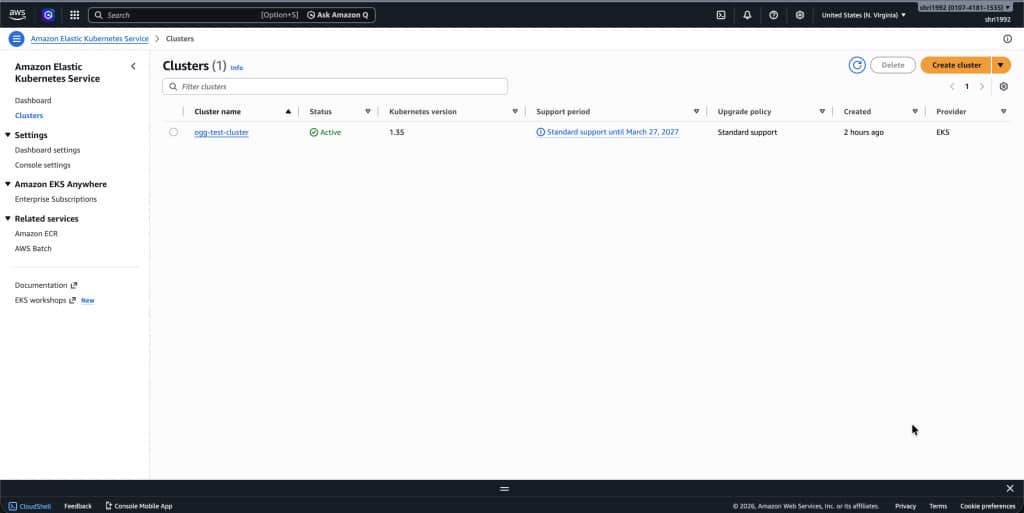Open CloudShell from the footer
Screen dimensions: 1024x513
coord(30,506)
